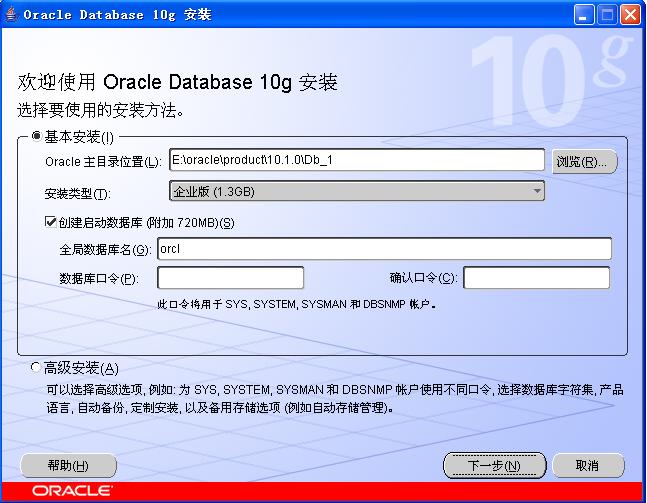Screen dimensions: 647x503
Task: Click the ORACLE logo in red footer
Action: 72,491
